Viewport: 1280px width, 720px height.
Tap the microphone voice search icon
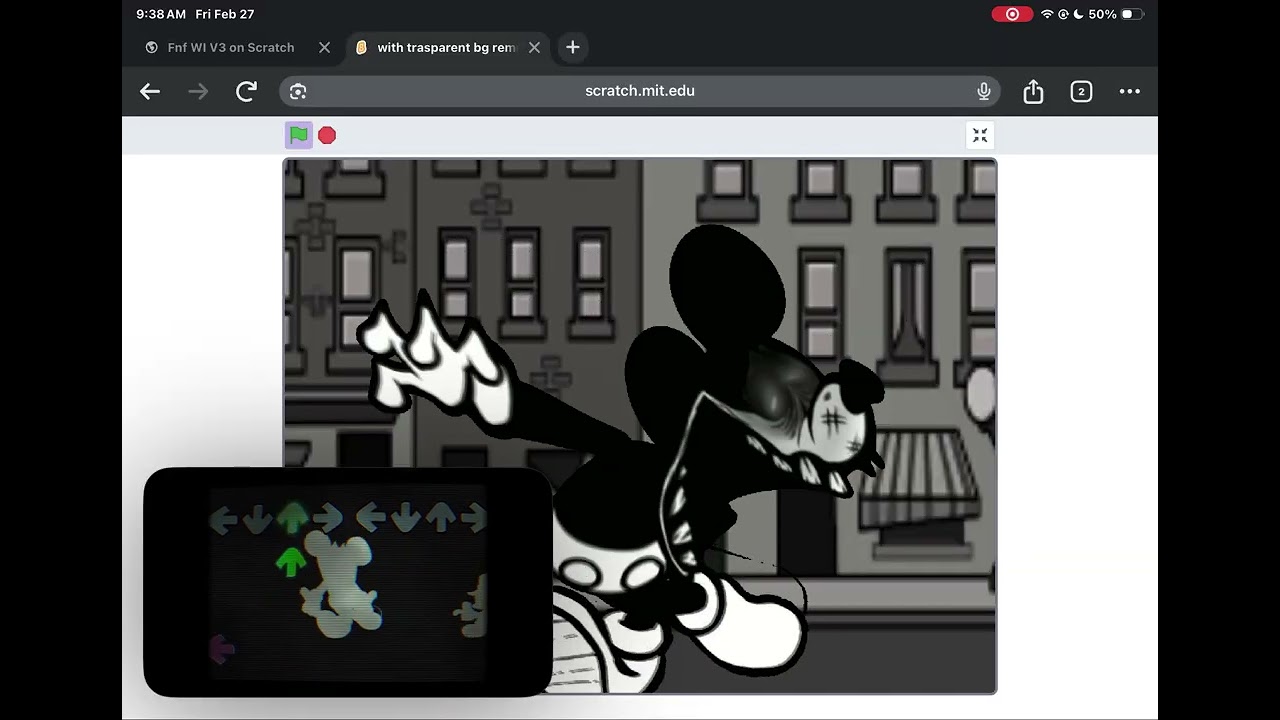pos(984,91)
